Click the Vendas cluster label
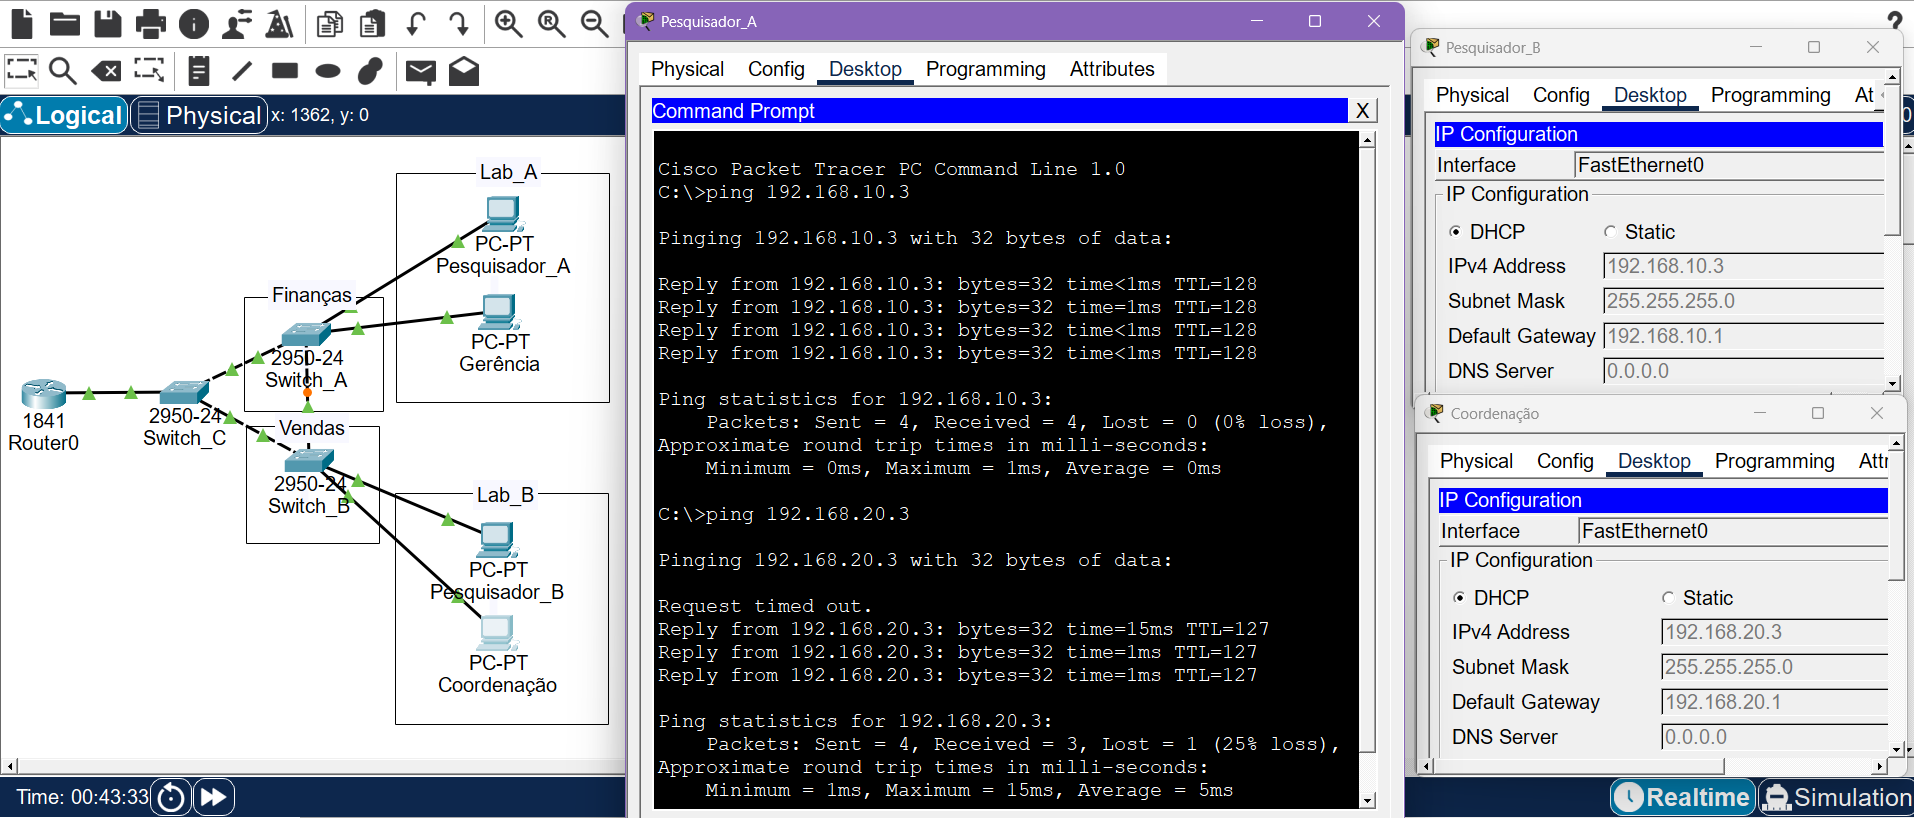The image size is (1914, 818). pyautogui.click(x=311, y=428)
